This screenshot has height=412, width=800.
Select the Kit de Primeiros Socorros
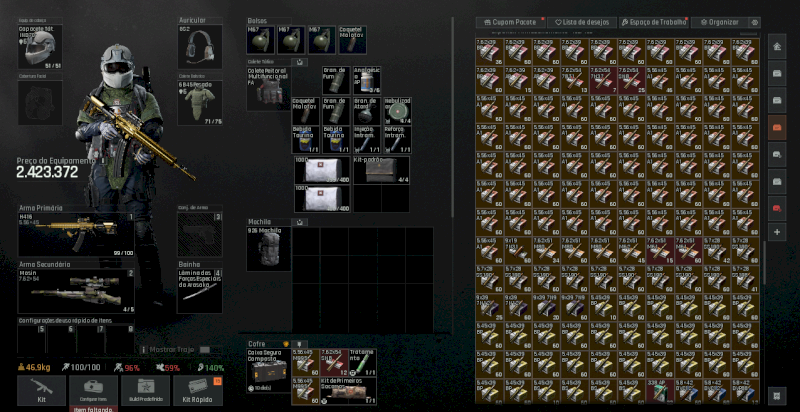(349, 391)
